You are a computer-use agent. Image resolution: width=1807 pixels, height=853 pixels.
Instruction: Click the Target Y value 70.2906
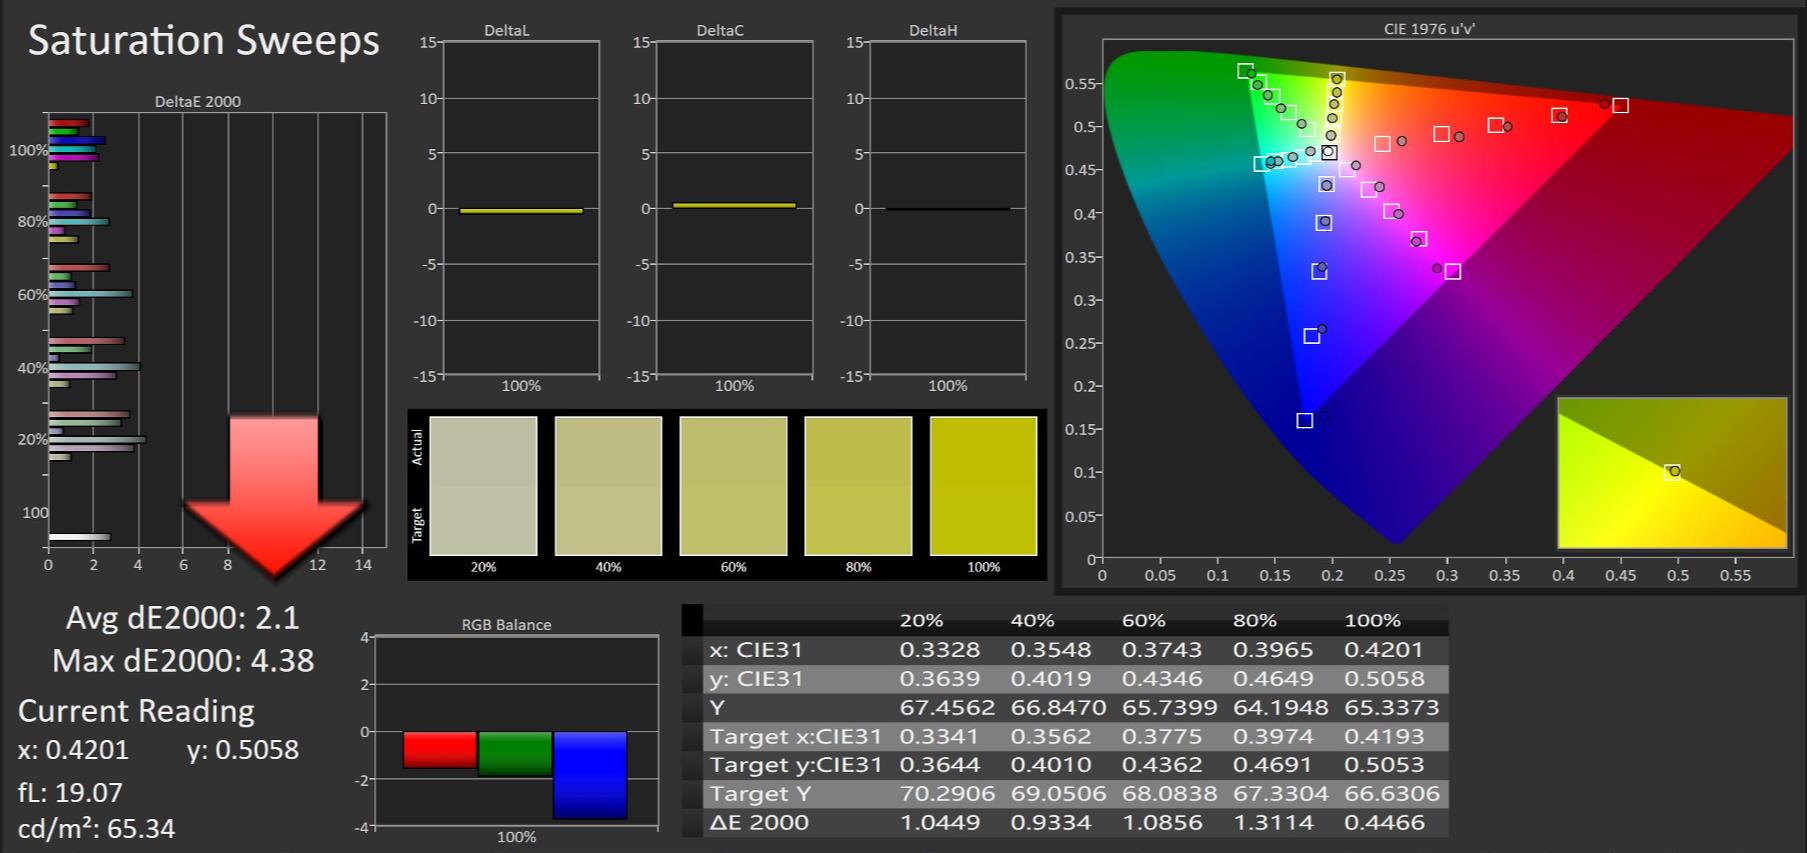[x=947, y=793]
